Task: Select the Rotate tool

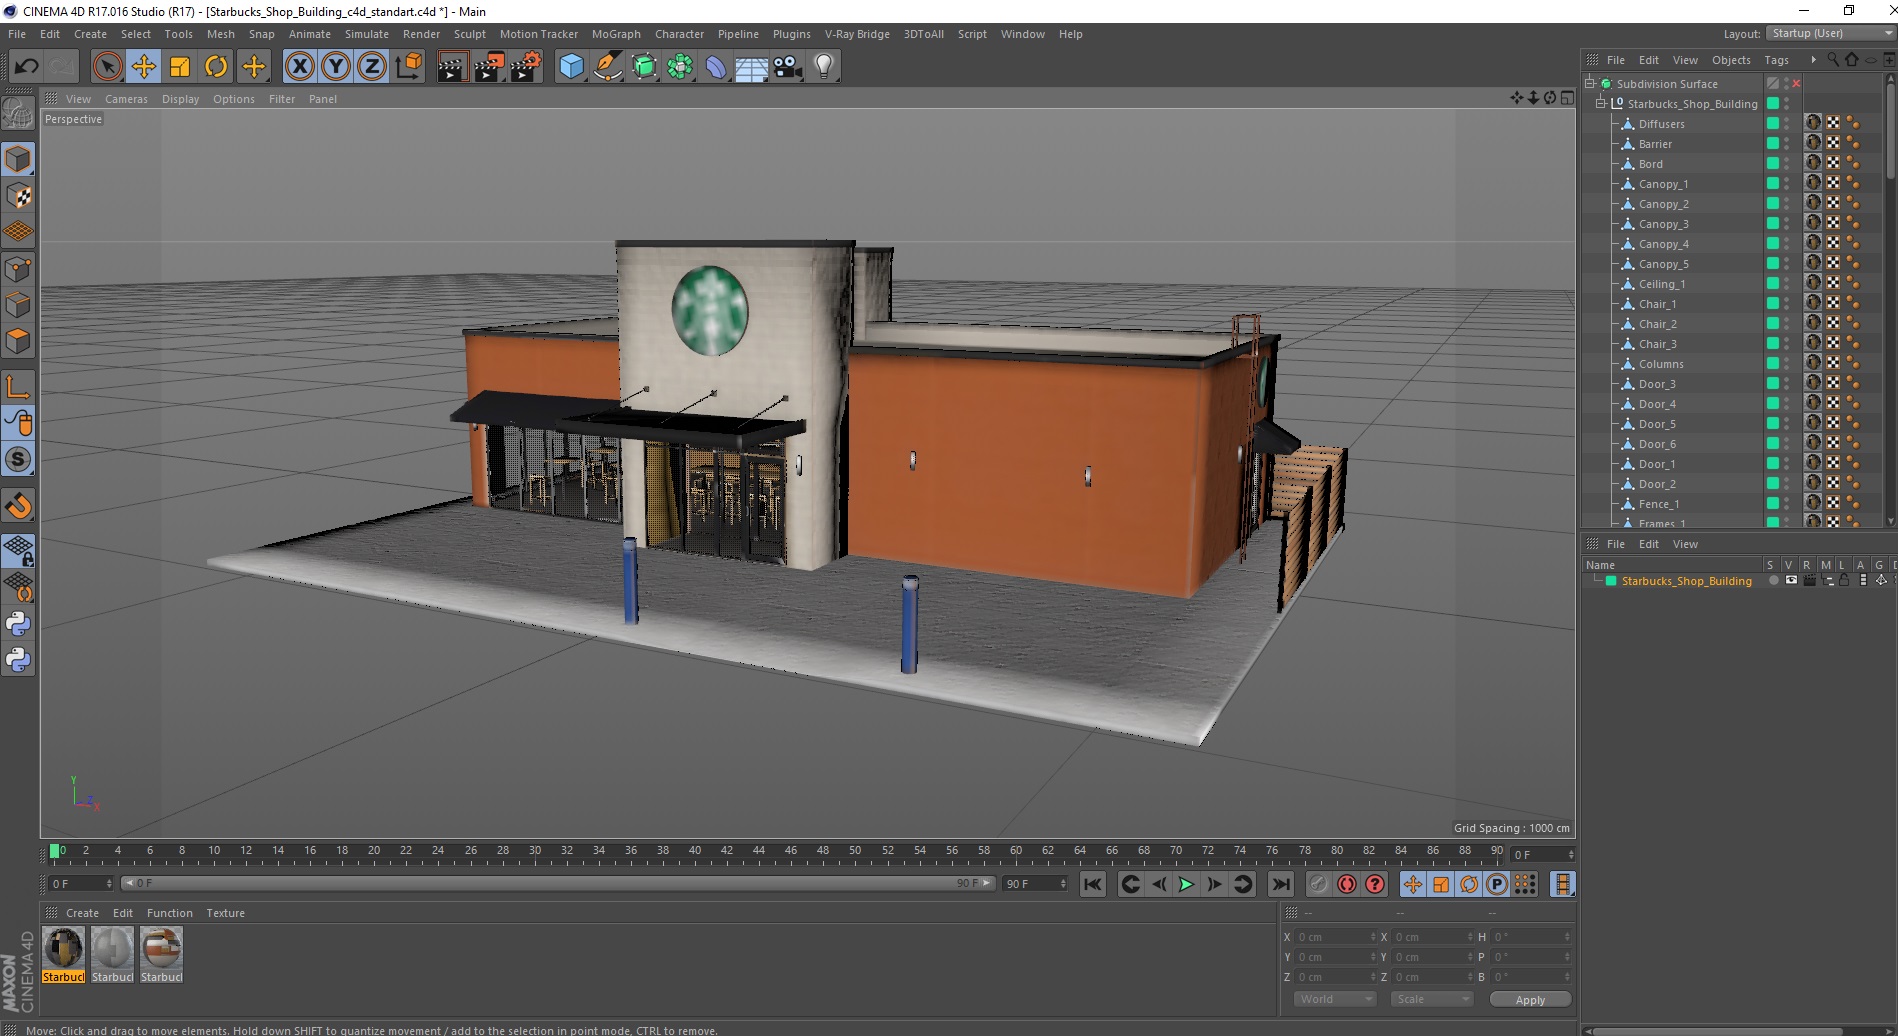Action: tap(216, 67)
